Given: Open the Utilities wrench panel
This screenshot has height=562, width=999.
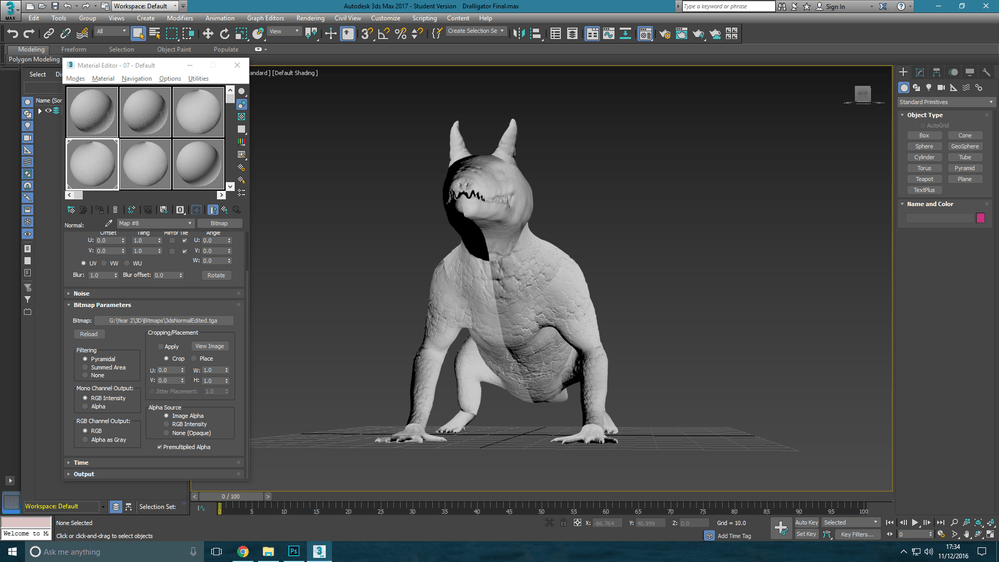Looking at the screenshot, I should [985, 72].
